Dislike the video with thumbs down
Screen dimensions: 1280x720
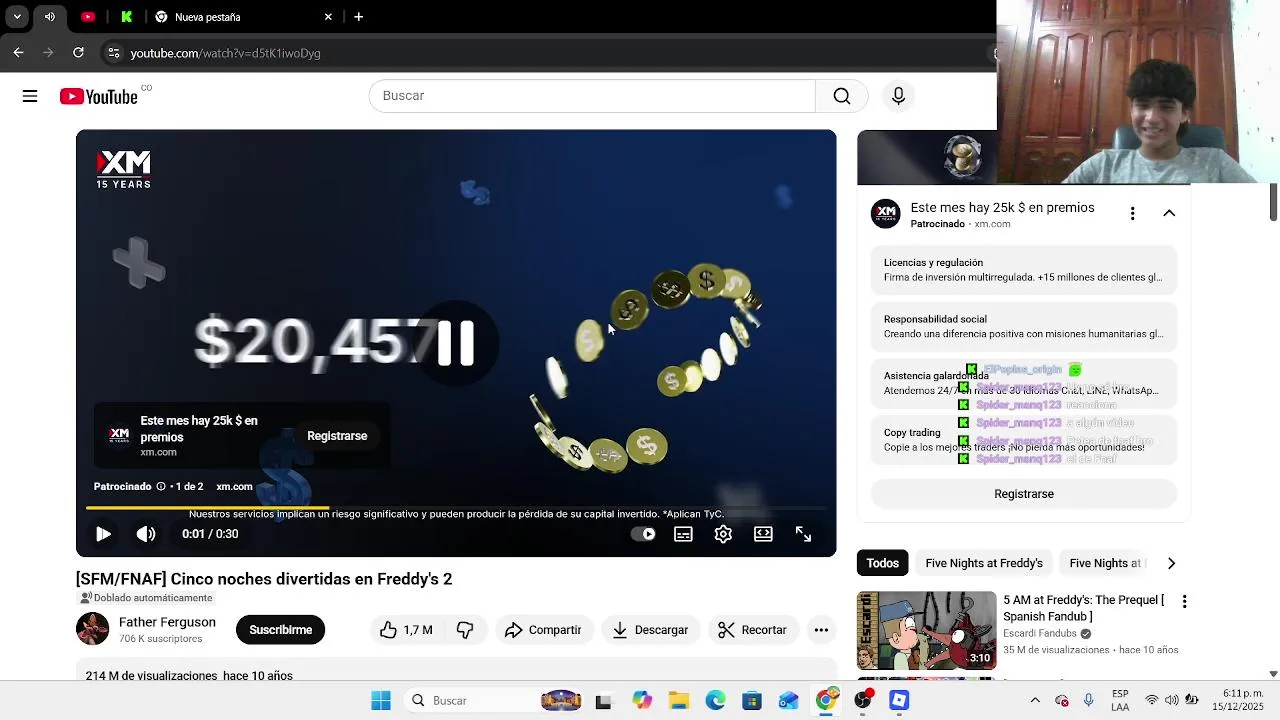pyautogui.click(x=465, y=630)
